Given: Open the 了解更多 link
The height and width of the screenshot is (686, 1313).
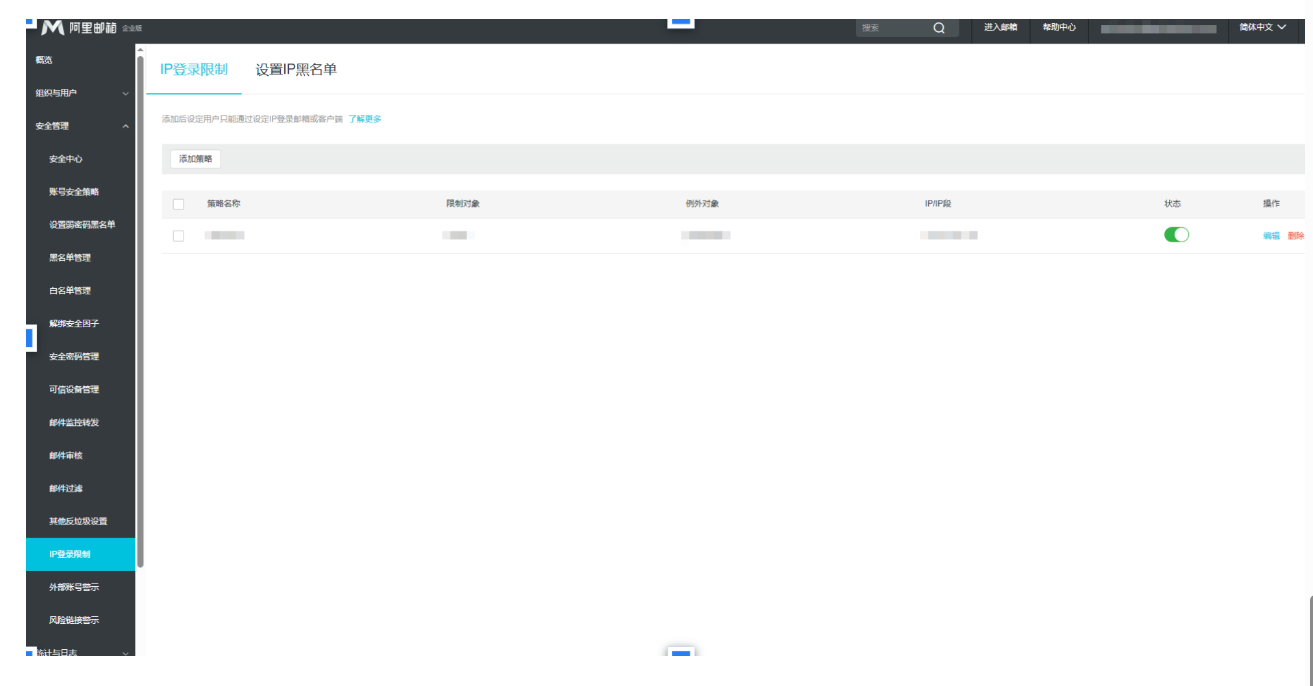Looking at the screenshot, I should coord(365,119).
